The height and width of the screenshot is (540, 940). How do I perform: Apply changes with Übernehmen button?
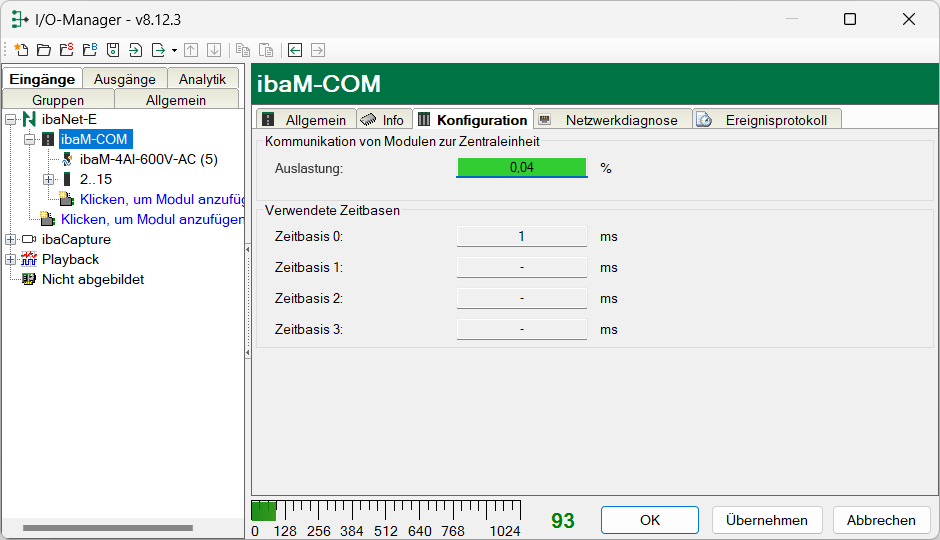[x=767, y=520]
